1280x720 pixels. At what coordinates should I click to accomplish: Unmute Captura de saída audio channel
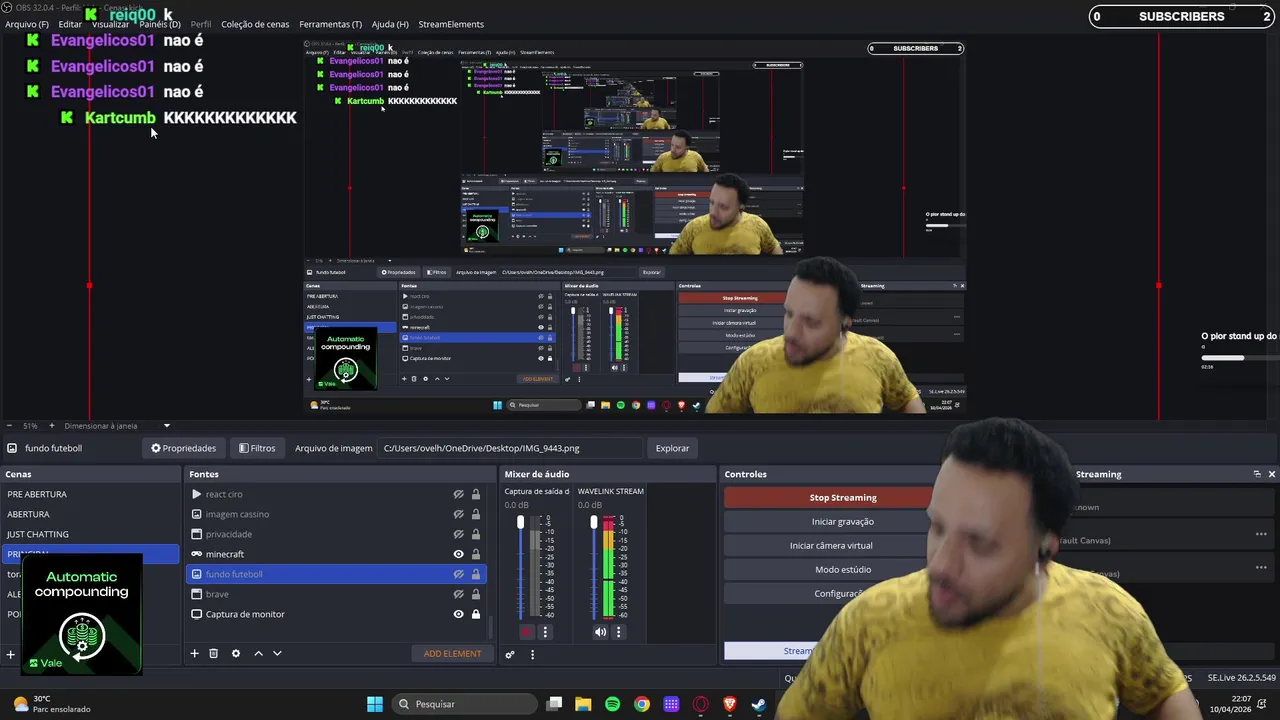pyautogui.click(x=527, y=632)
